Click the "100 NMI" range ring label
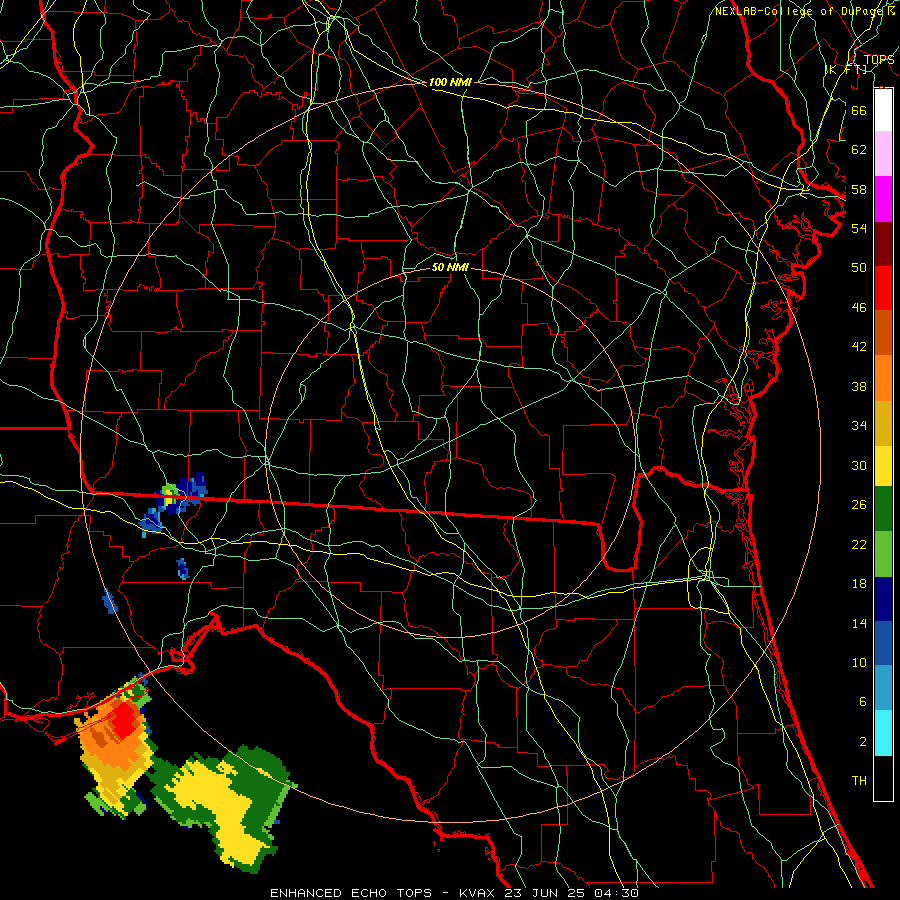The image size is (900, 900). click(450, 82)
